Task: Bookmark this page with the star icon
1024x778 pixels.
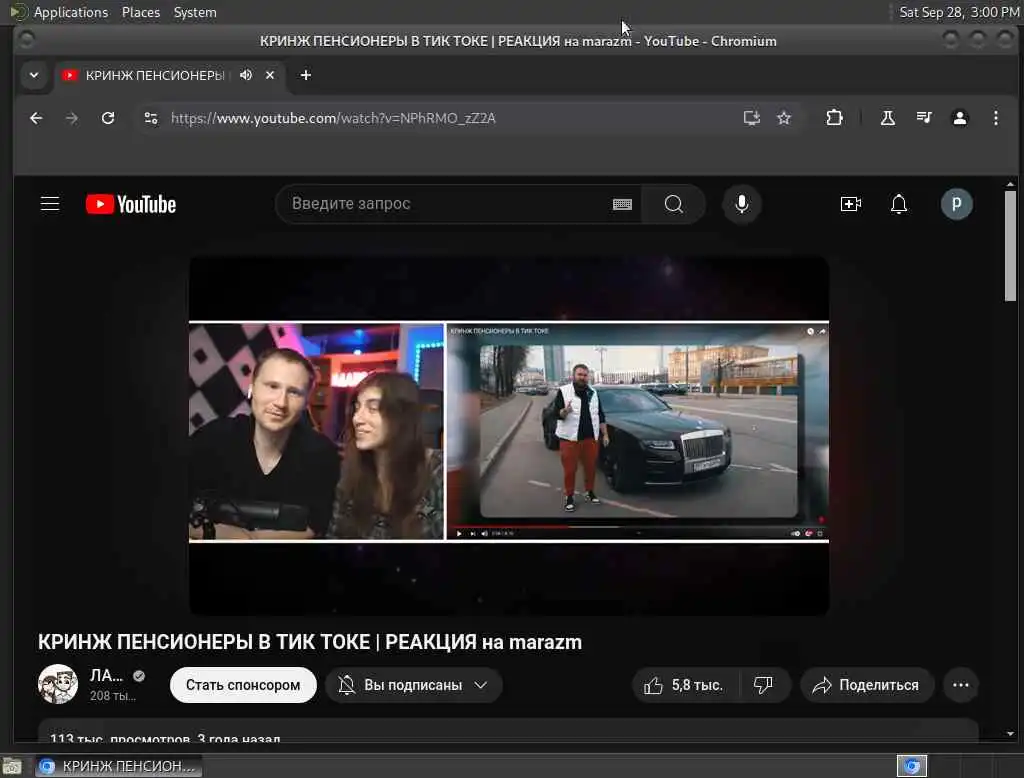Action: pyautogui.click(x=784, y=118)
